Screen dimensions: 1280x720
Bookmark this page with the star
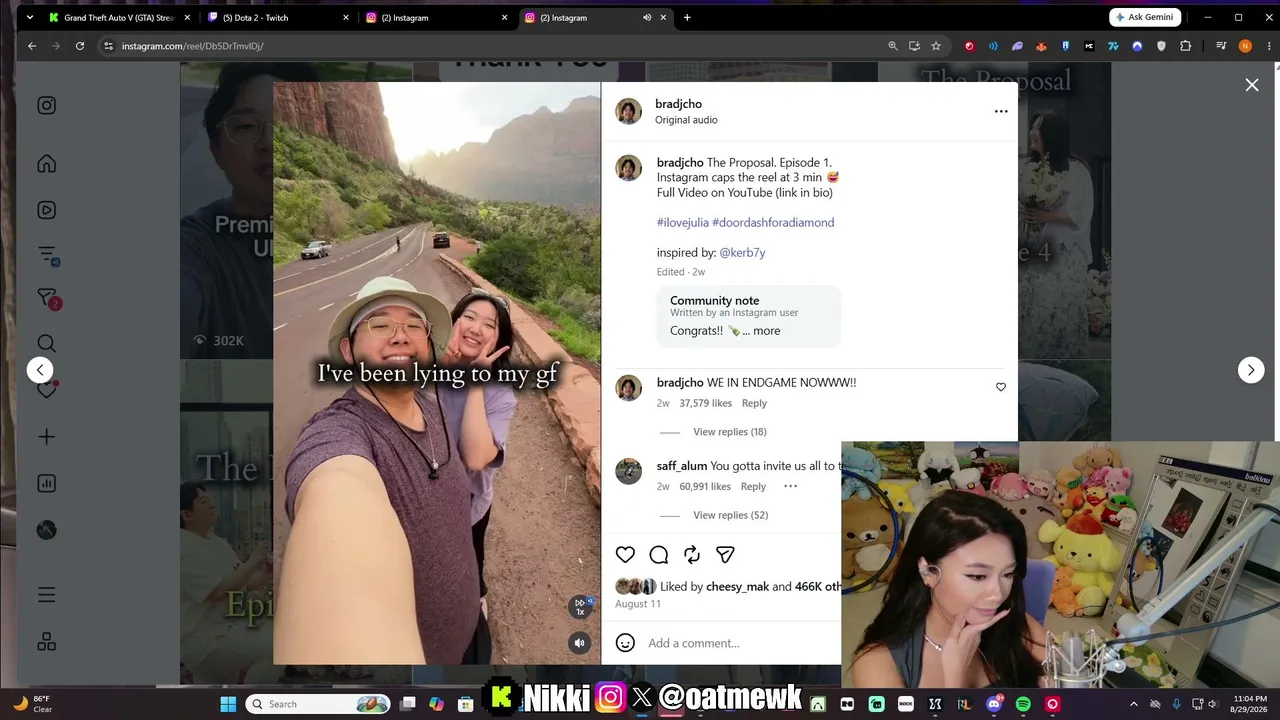[x=936, y=46]
